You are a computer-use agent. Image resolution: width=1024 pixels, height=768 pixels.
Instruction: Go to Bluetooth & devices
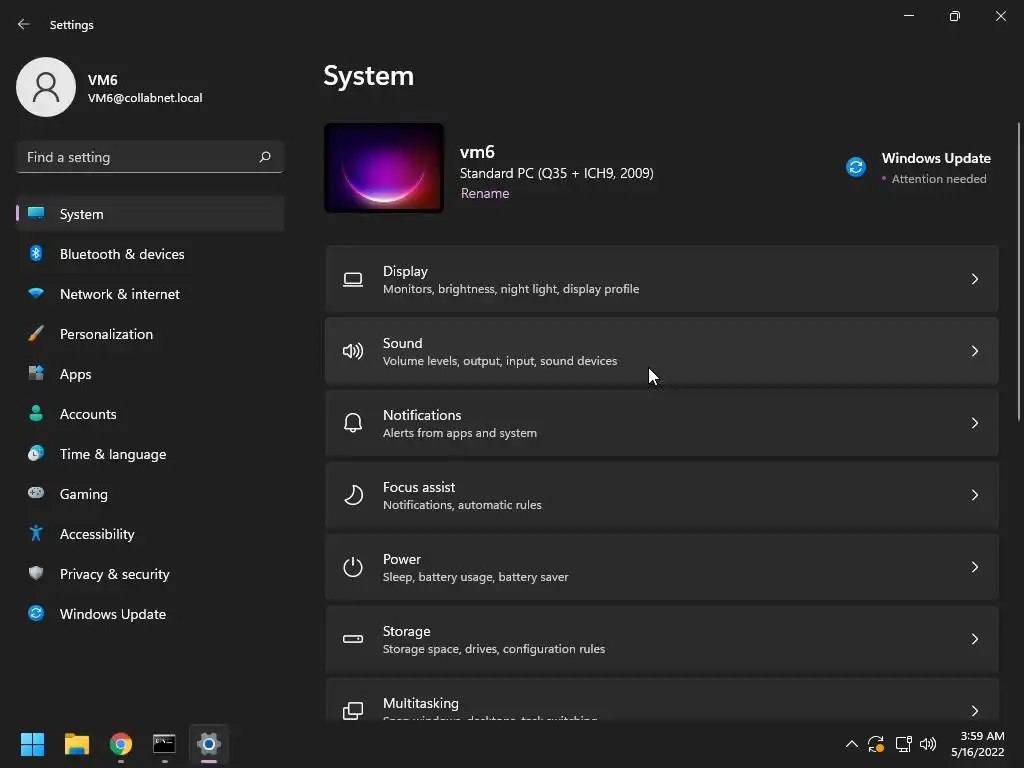[x=150, y=254]
